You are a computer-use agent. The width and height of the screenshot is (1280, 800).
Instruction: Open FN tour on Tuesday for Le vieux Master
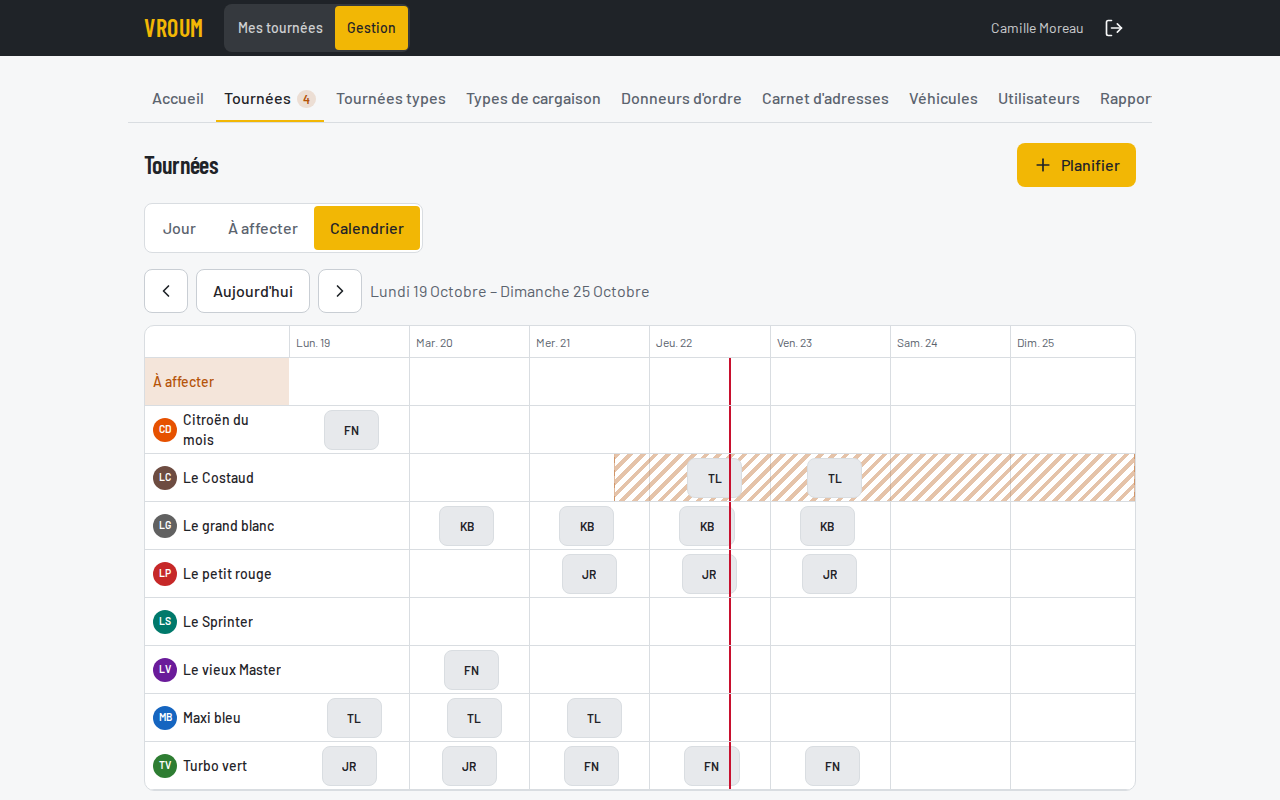pyautogui.click(x=471, y=670)
